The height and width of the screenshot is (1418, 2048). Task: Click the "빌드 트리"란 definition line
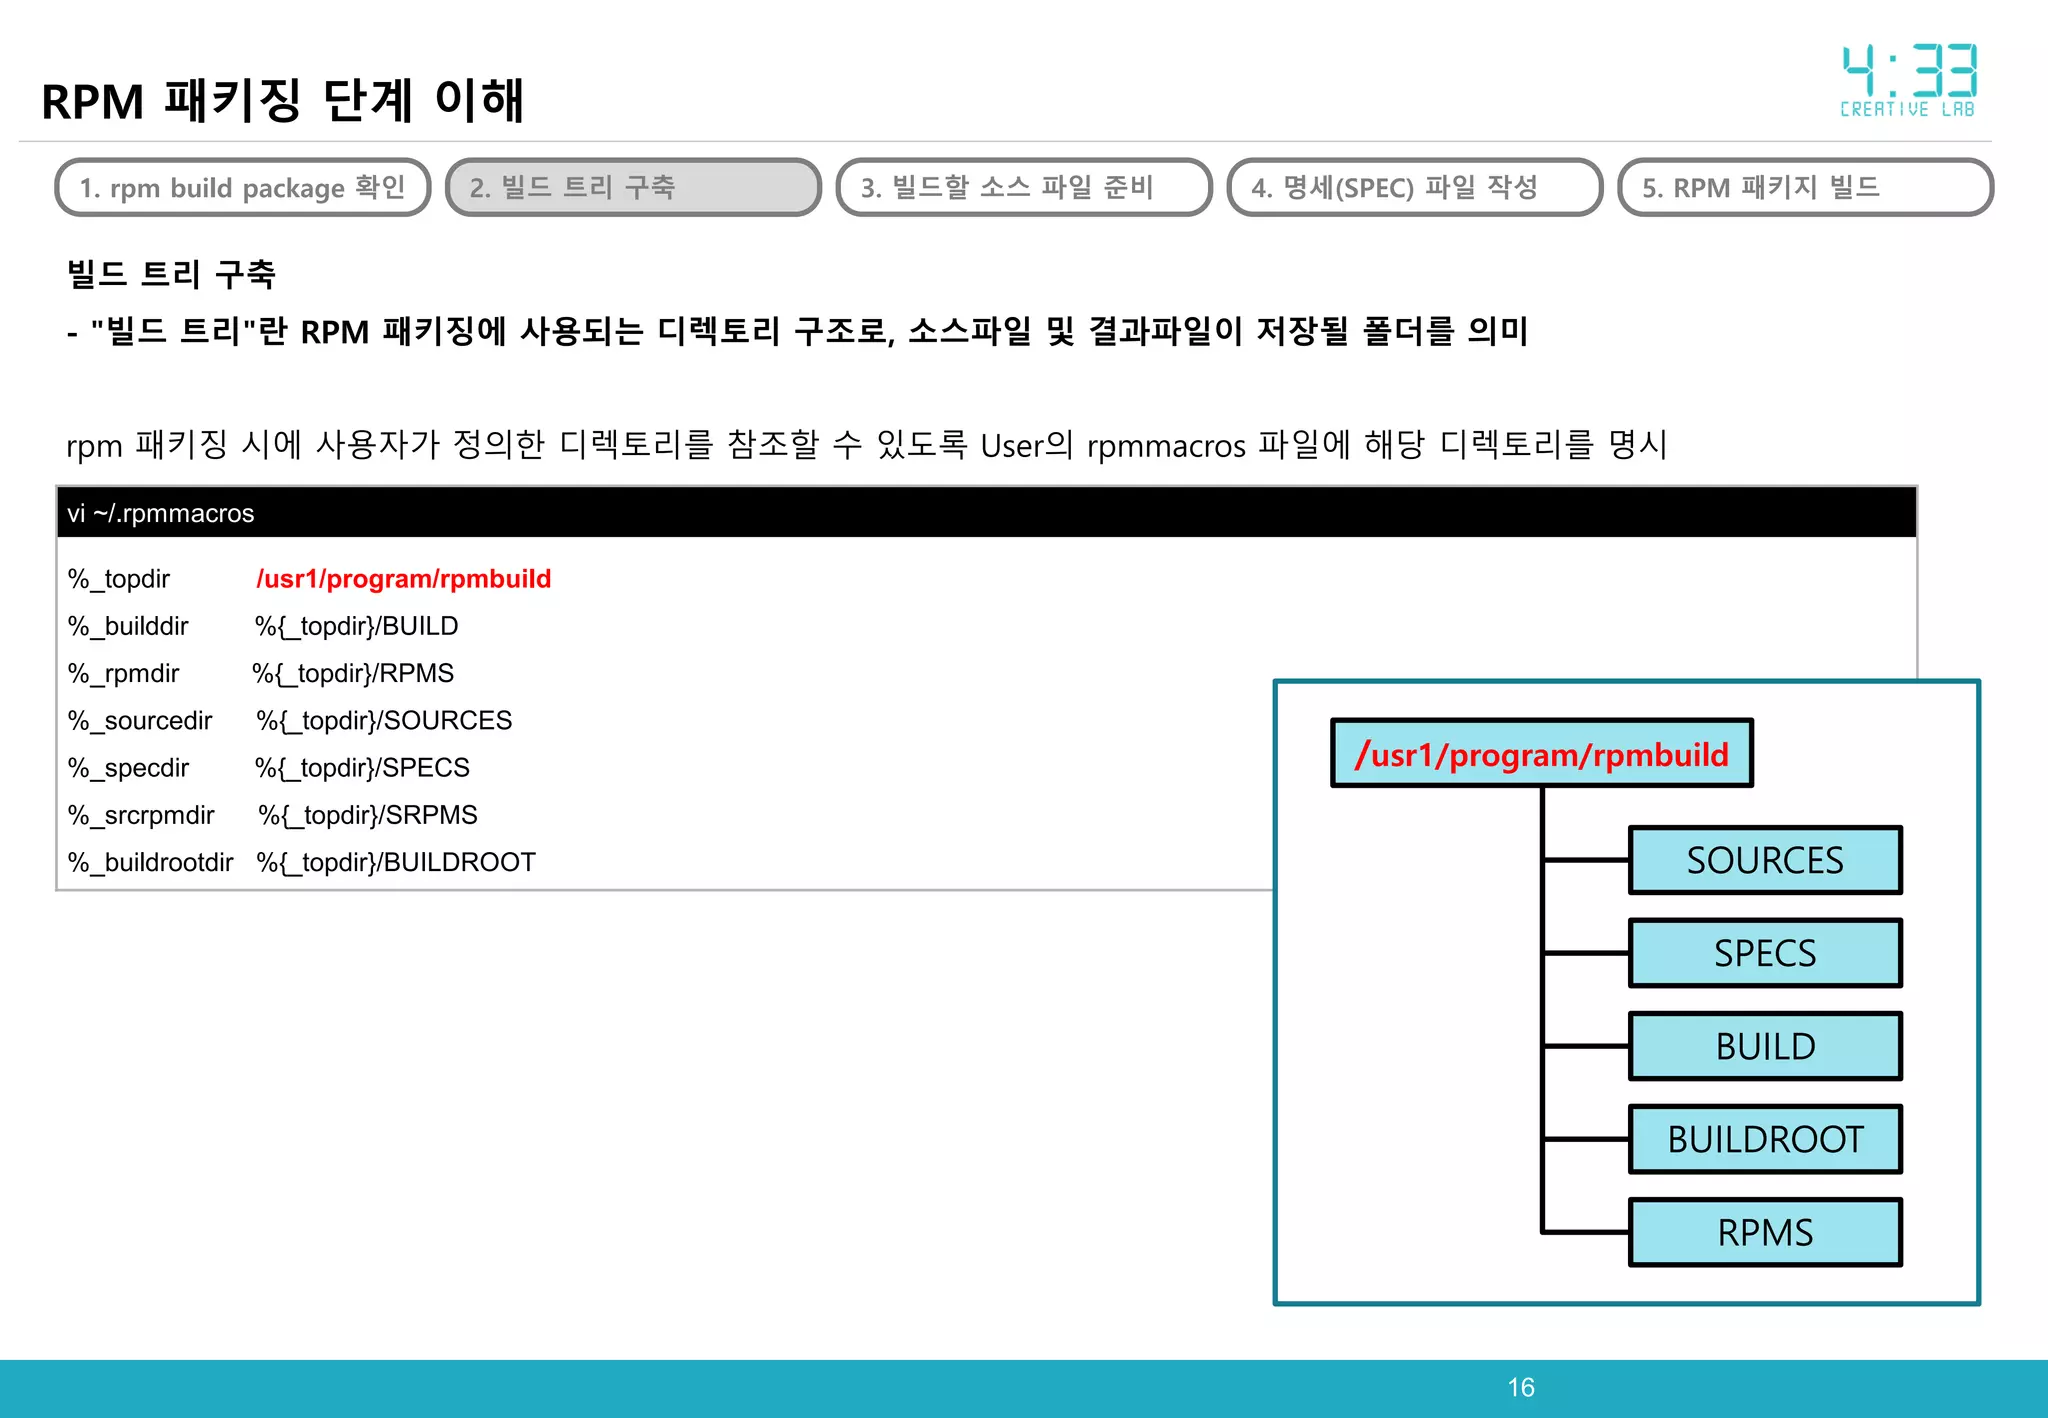tap(798, 331)
